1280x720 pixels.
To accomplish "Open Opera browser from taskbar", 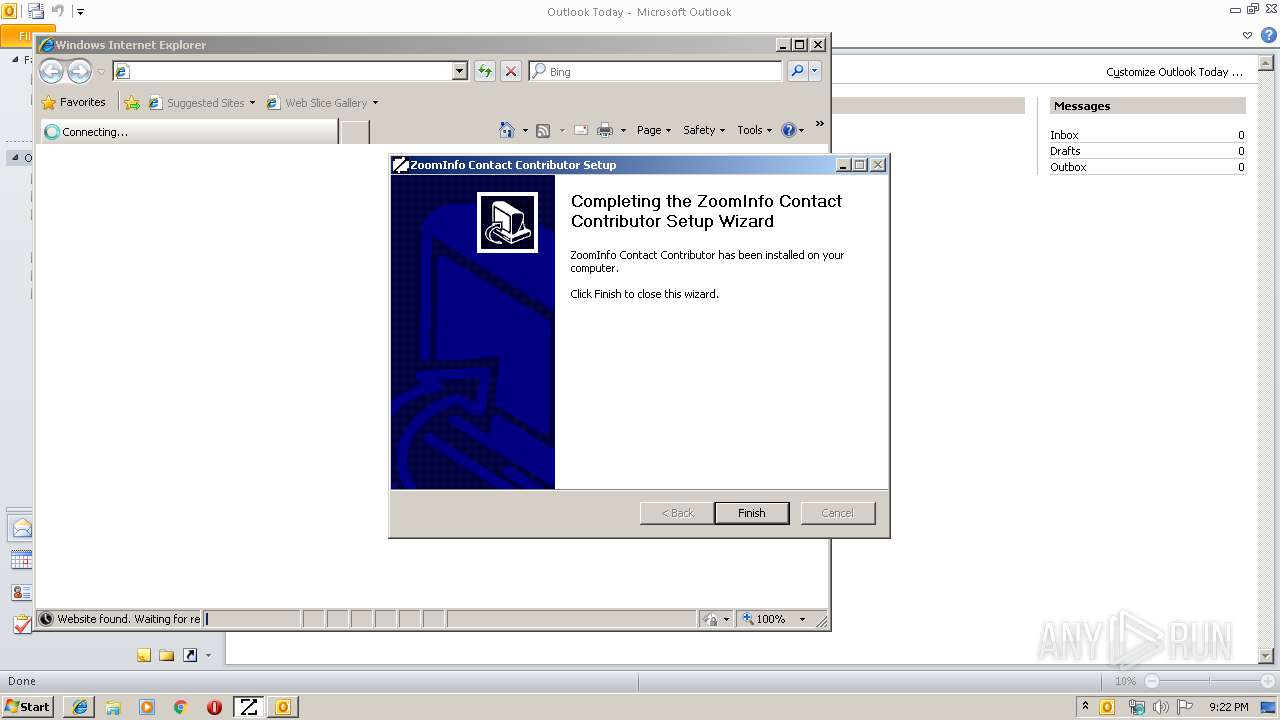I will [x=214, y=706].
